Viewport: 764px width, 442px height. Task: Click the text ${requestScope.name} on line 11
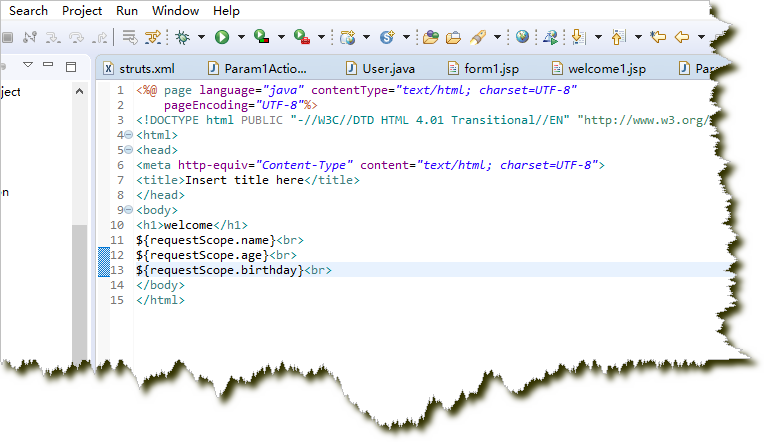[206, 240]
